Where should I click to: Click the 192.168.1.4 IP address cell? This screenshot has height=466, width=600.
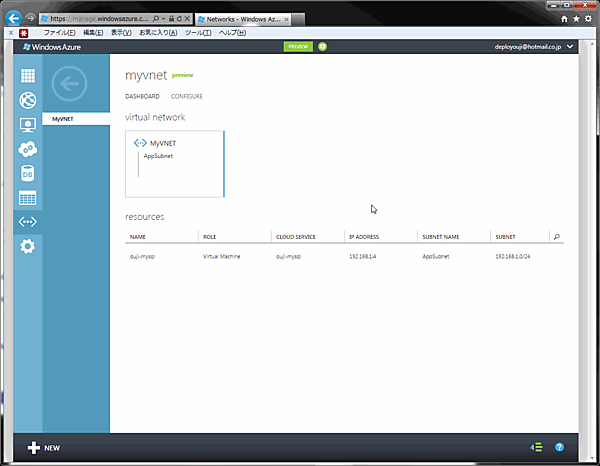pos(362,256)
